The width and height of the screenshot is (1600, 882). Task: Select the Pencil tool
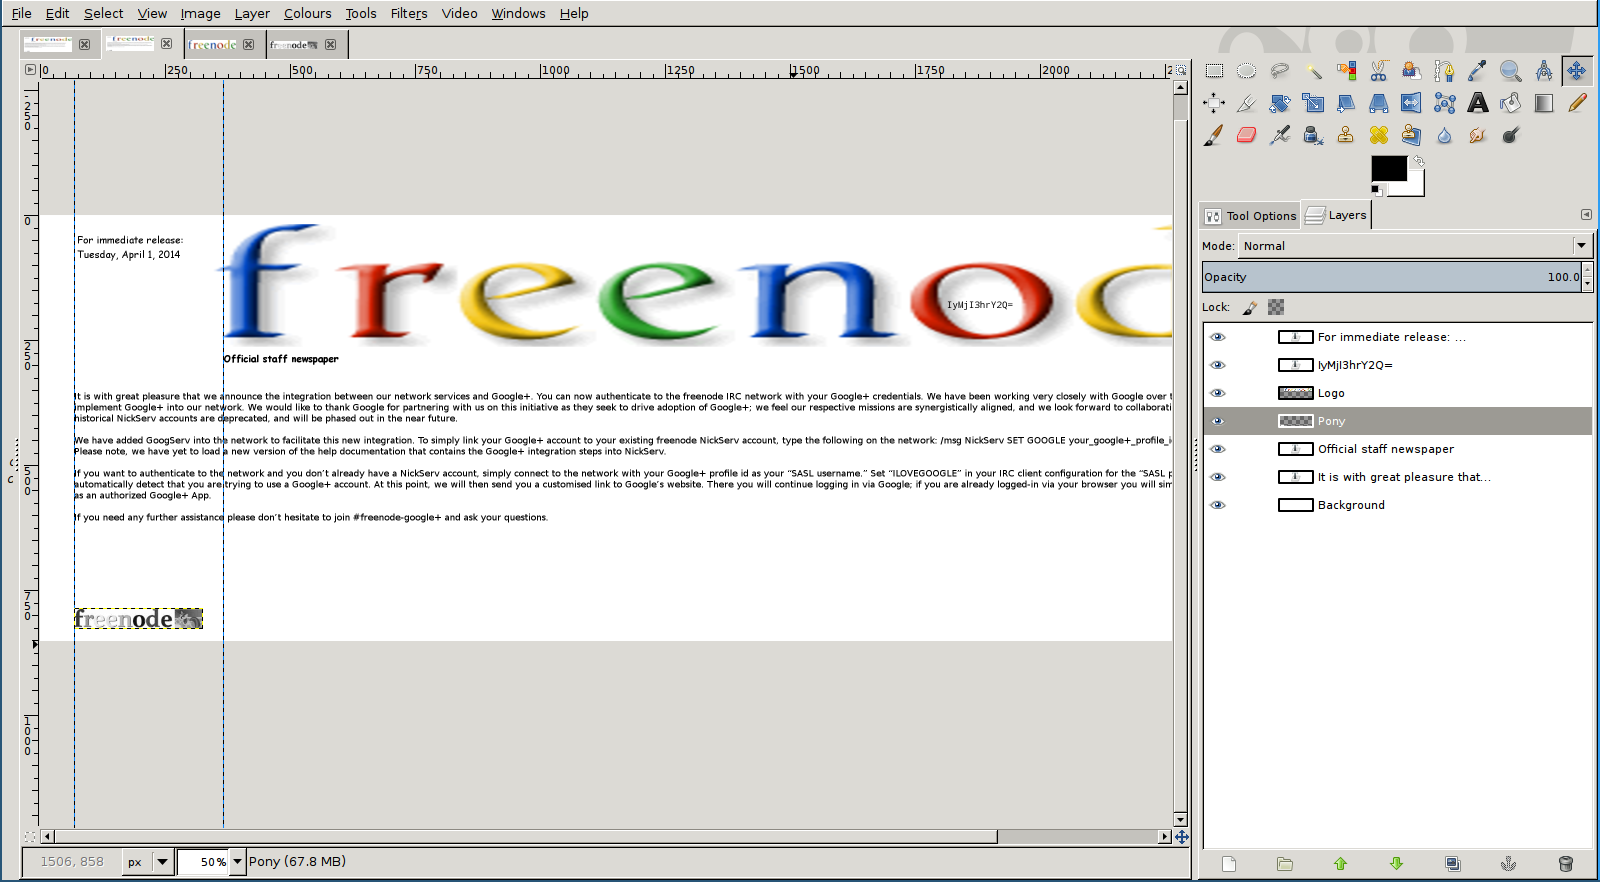tap(1577, 103)
